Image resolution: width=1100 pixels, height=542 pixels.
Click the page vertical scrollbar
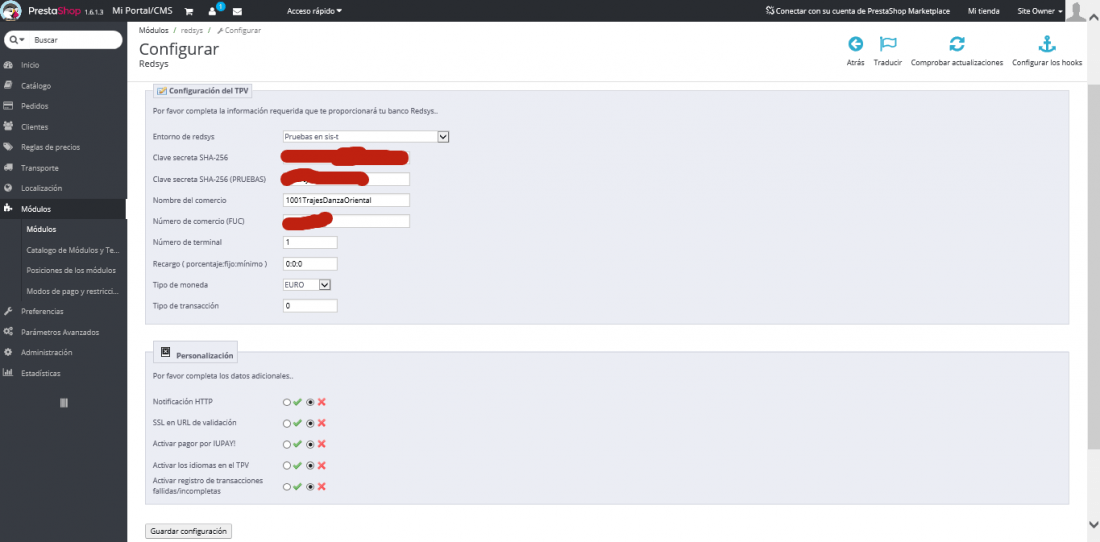pos(1094,269)
